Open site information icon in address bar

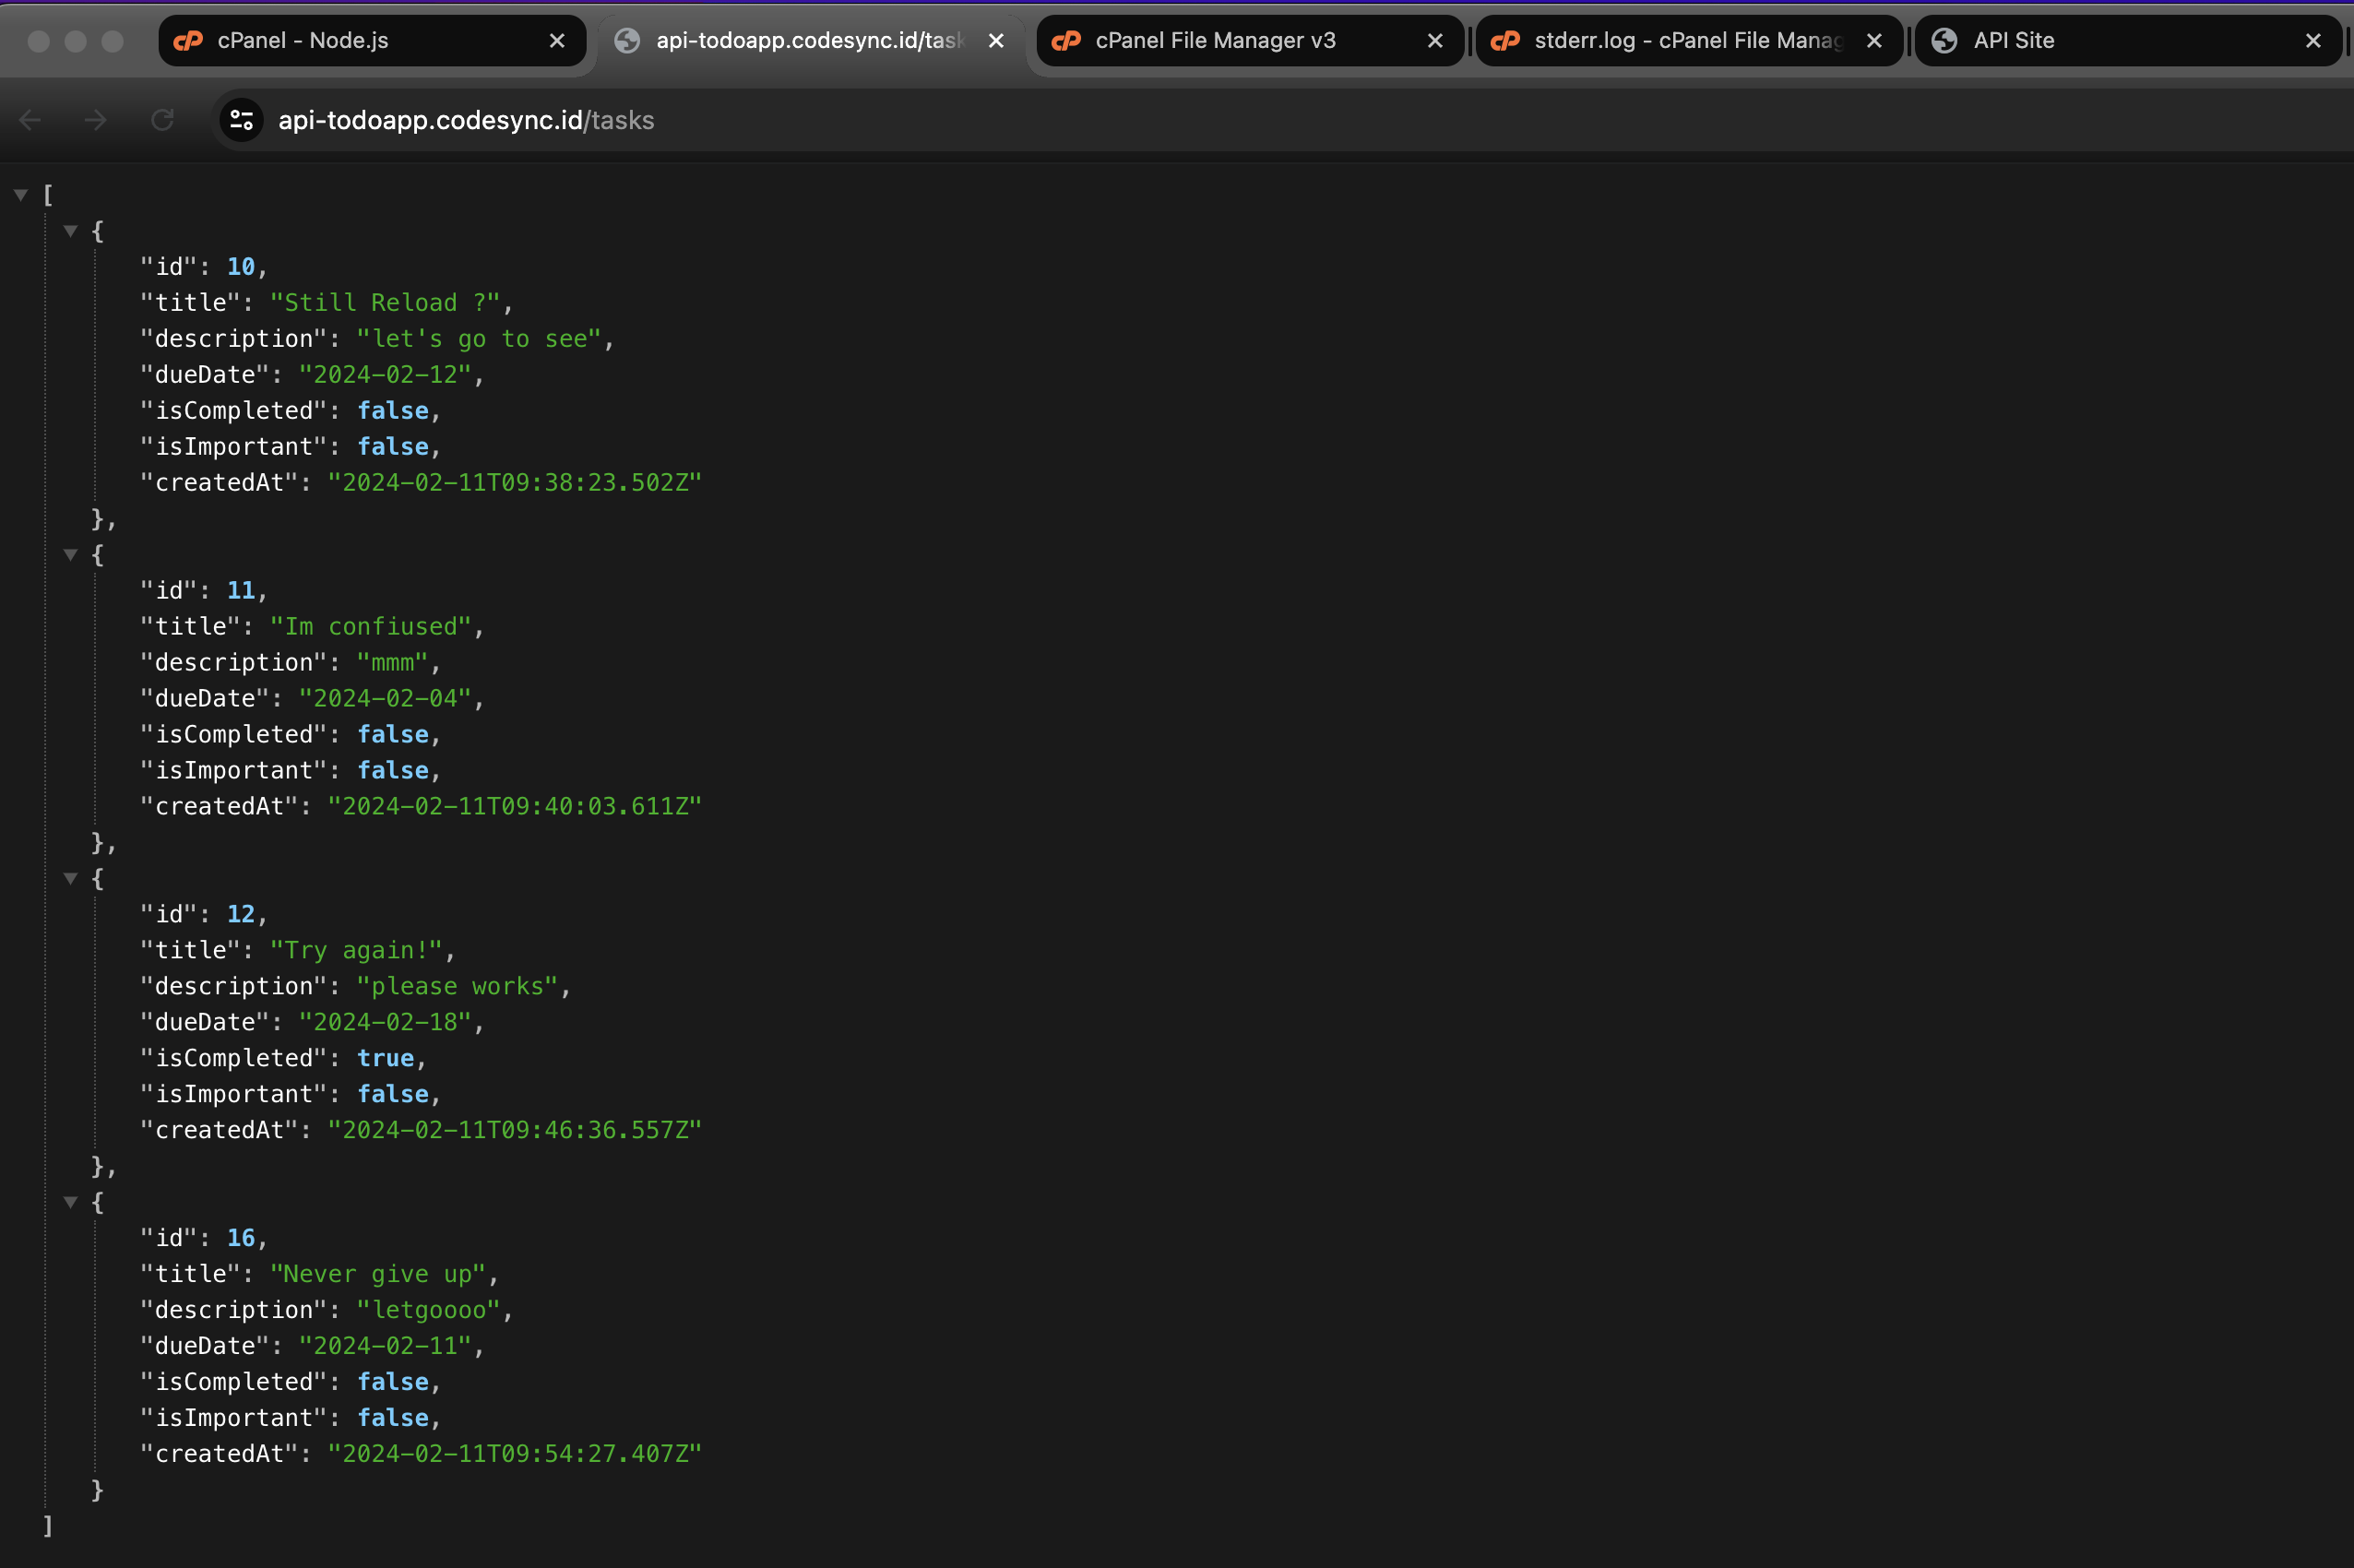pyautogui.click(x=241, y=120)
